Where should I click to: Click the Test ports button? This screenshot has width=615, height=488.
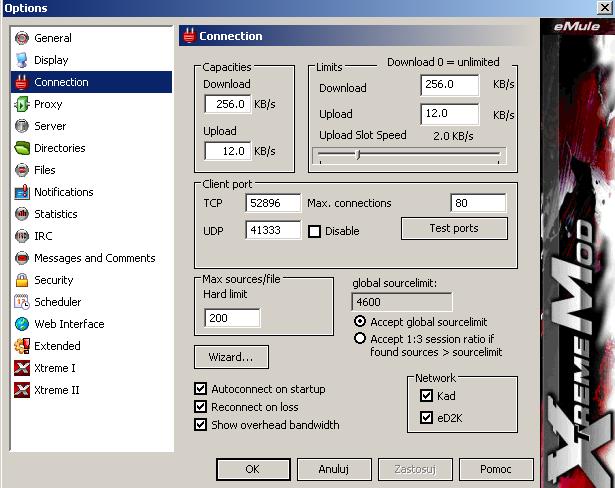click(x=454, y=228)
